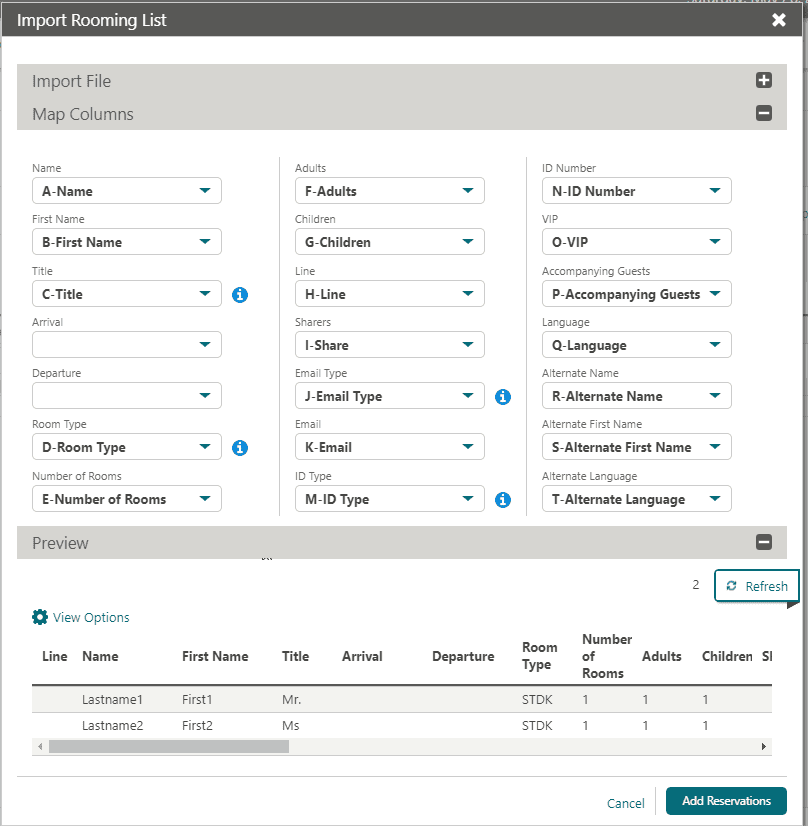Click the info icon beside Email Type dropdown
This screenshot has height=826, width=808.
click(502, 397)
